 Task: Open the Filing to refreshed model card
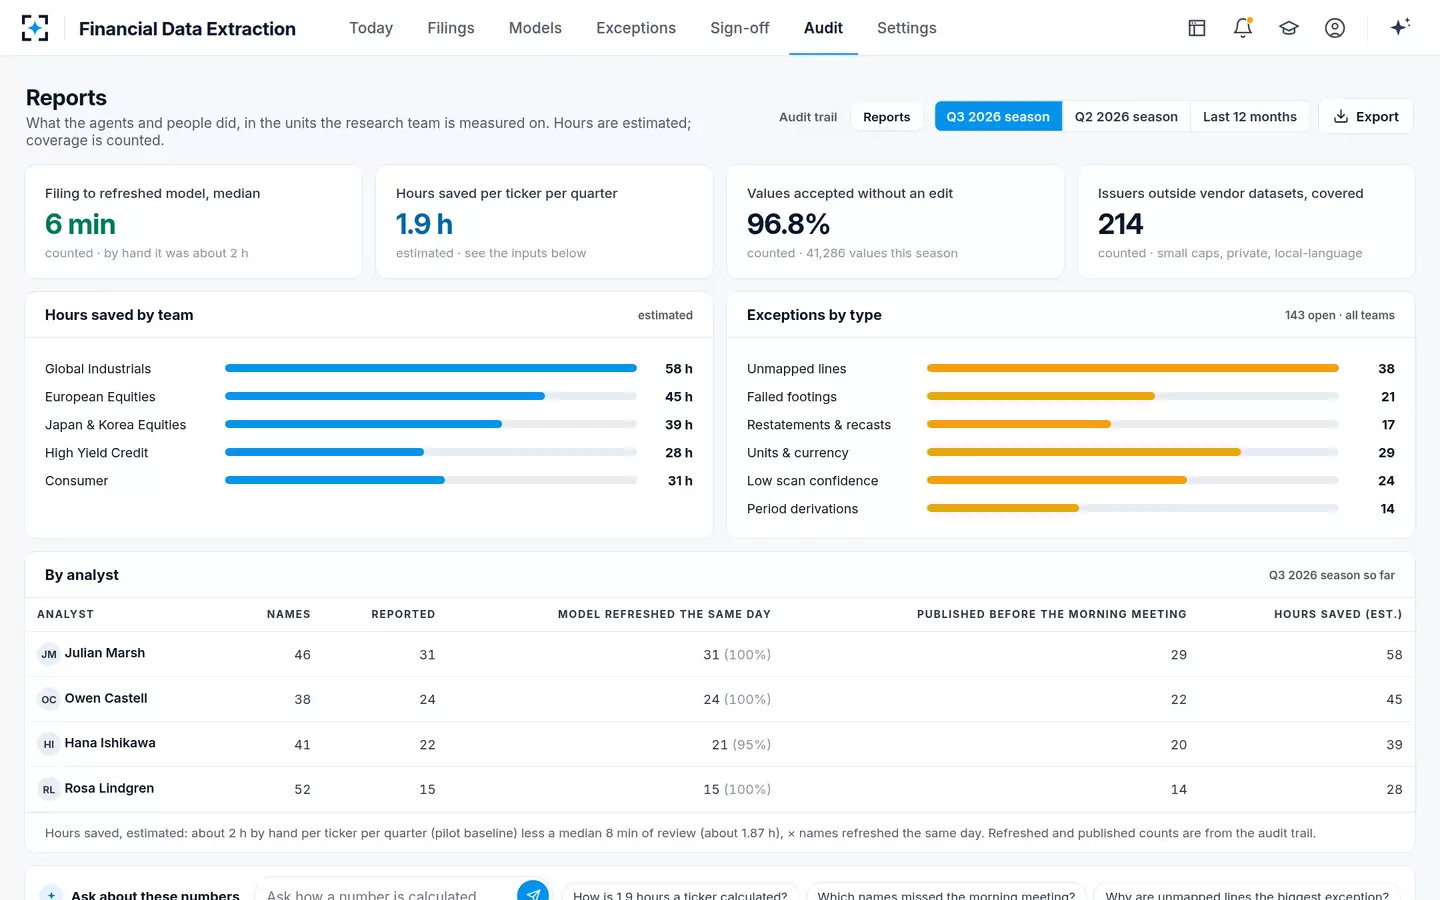193,222
